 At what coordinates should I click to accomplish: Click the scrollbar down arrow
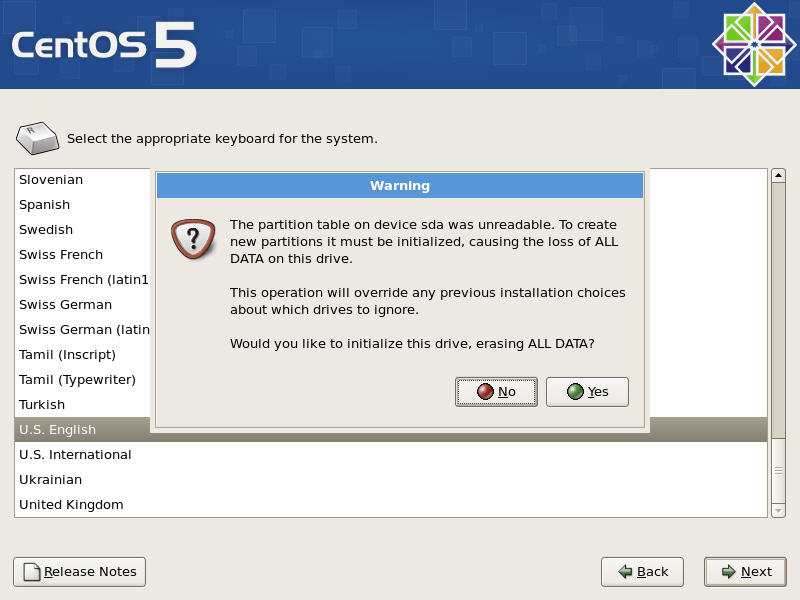click(x=778, y=510)
